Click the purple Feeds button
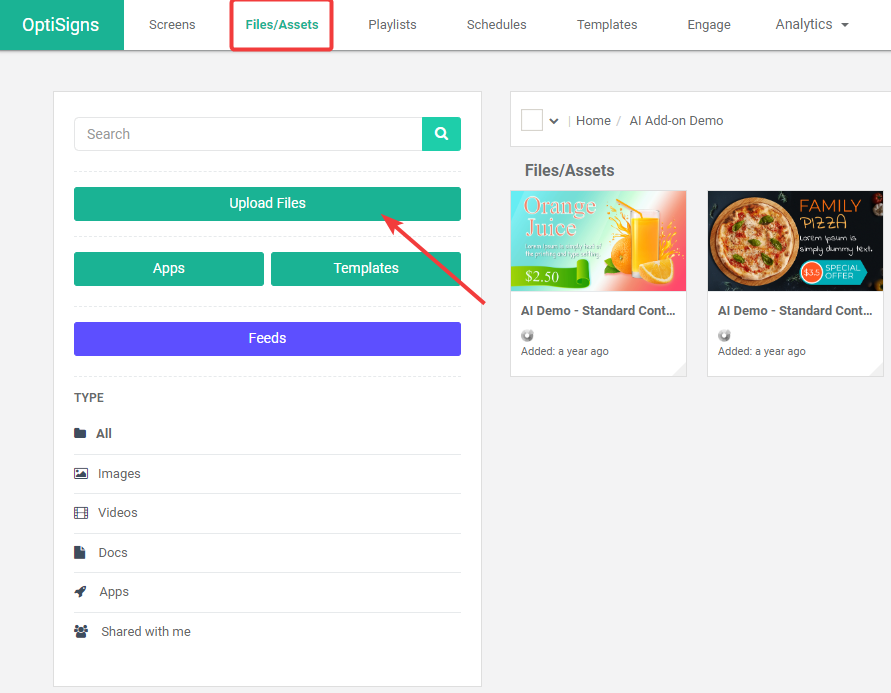This screenshot has width=891, height=693. [267, 339]
